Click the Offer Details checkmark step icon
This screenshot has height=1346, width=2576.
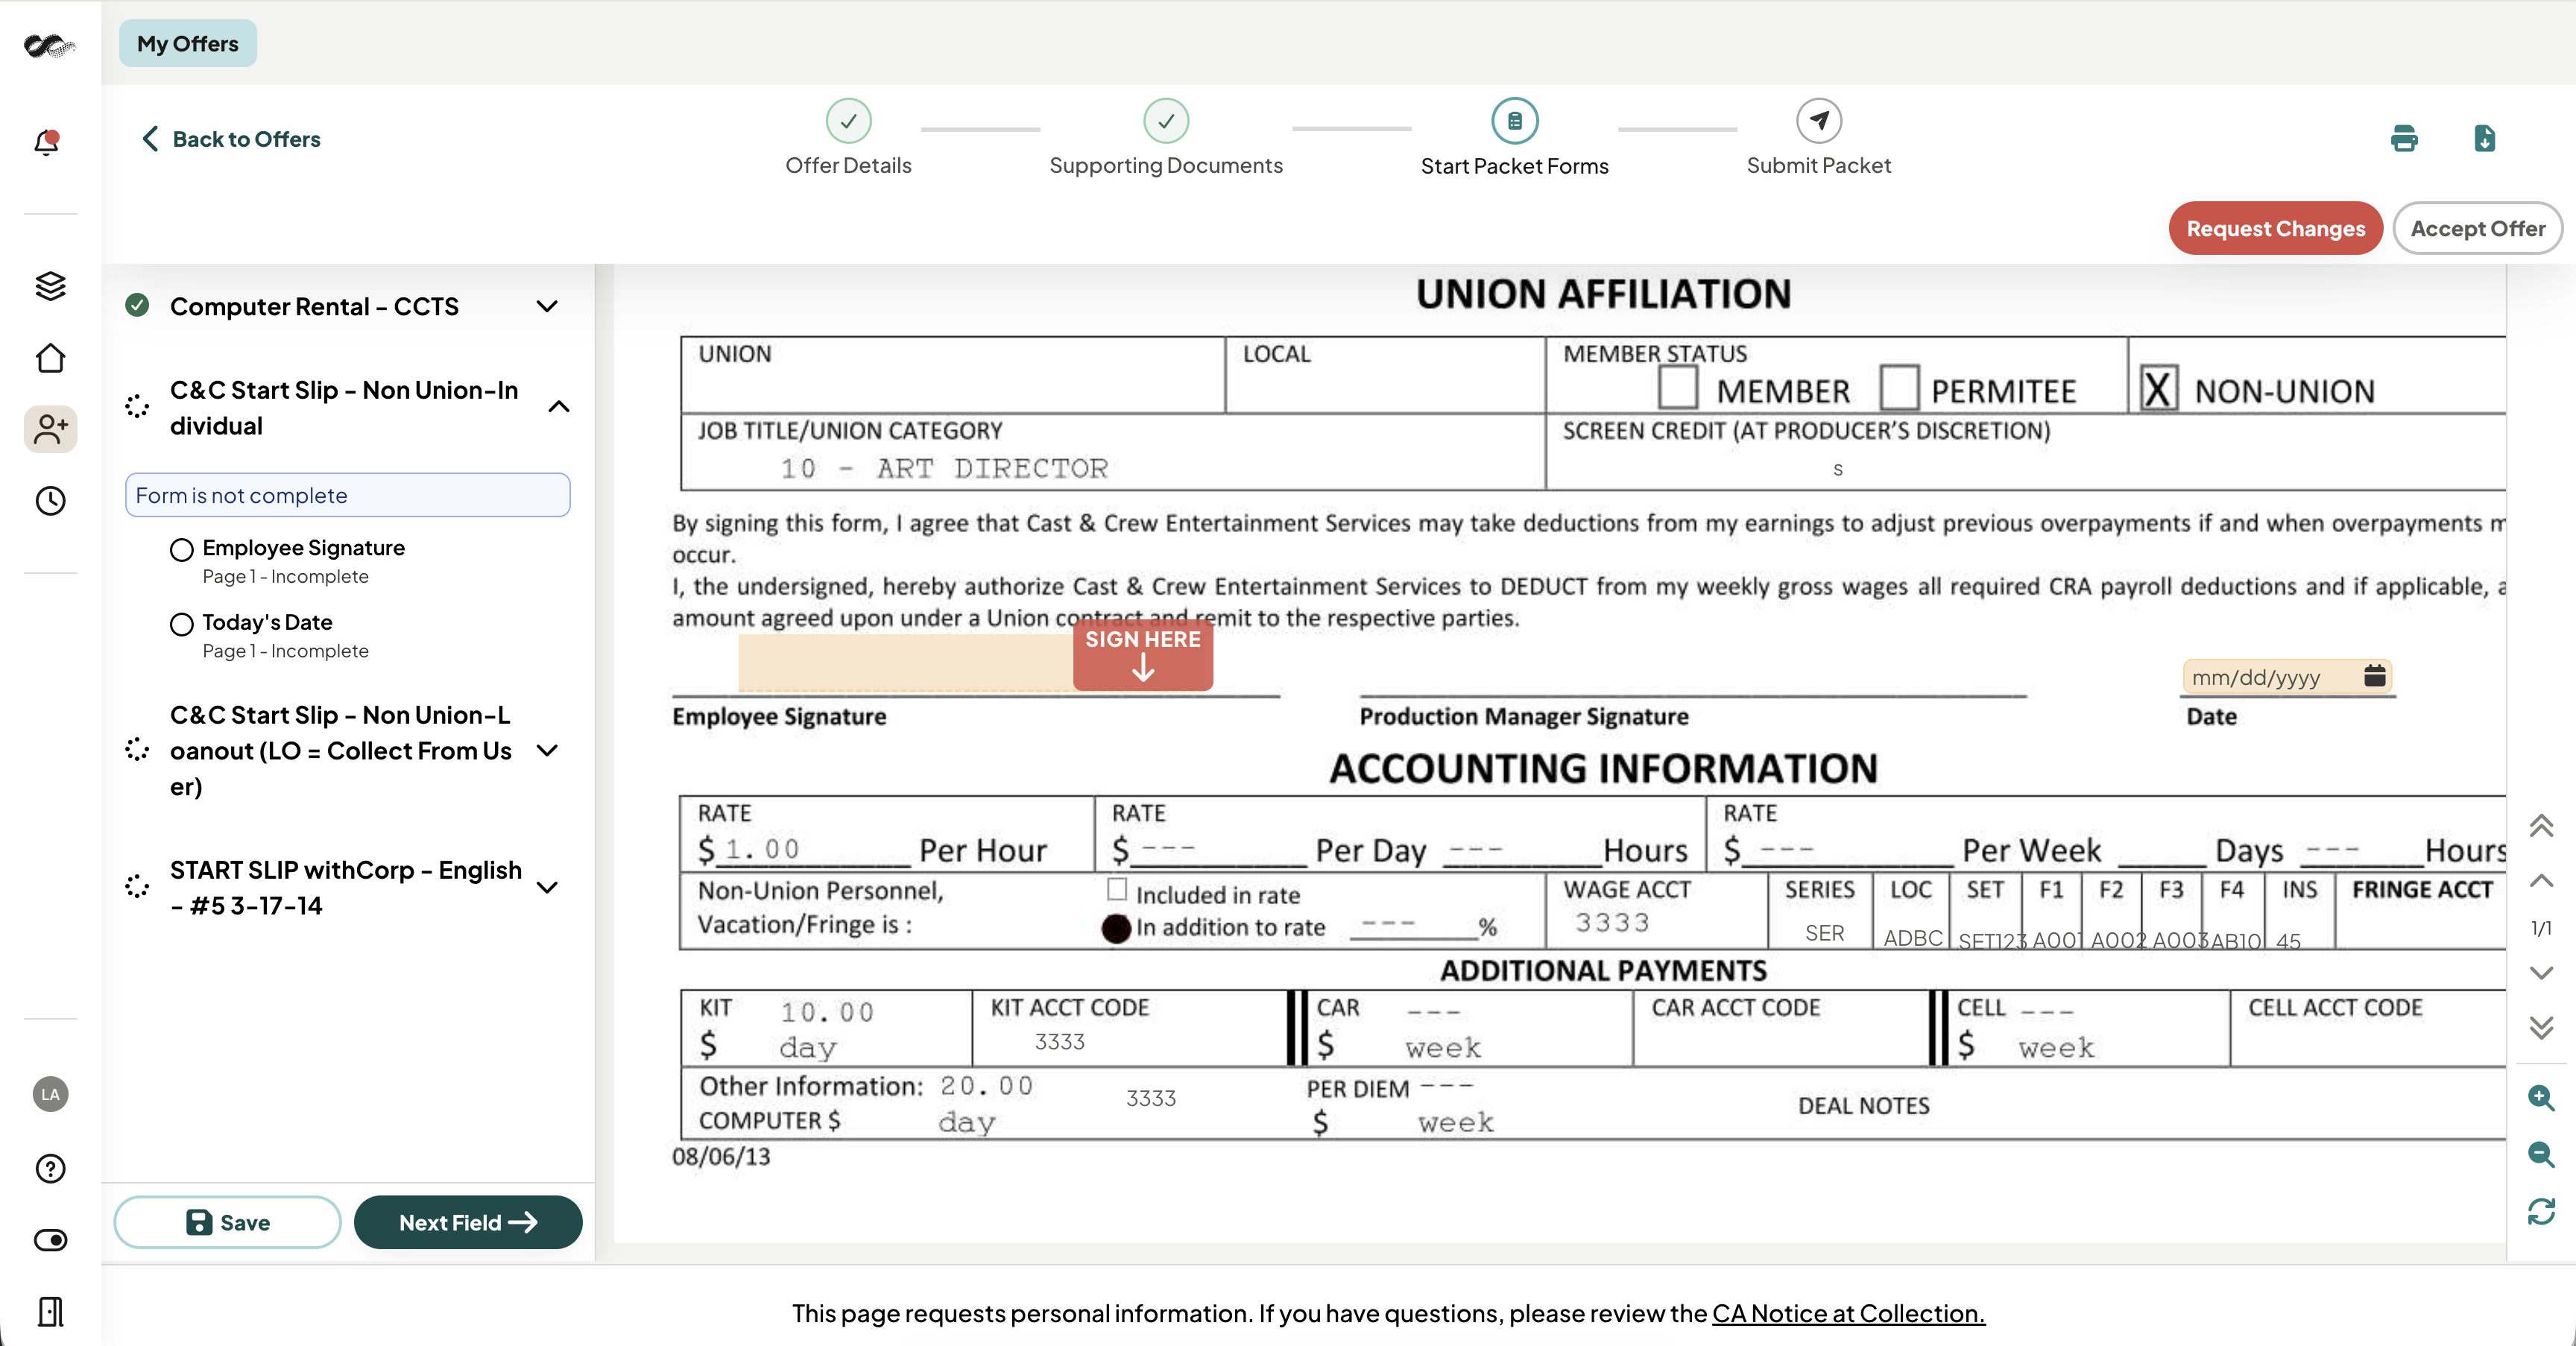tap(848, 121)
